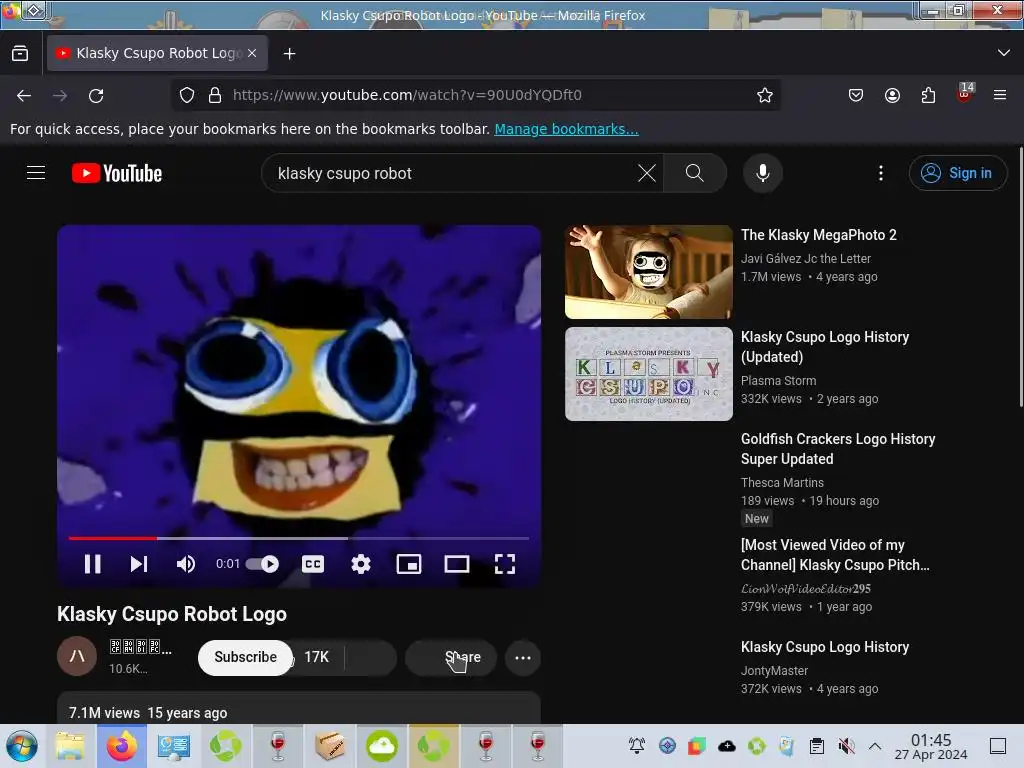
Task: List all tabs dropdown arrow
Action: [x=1004, y=53]
